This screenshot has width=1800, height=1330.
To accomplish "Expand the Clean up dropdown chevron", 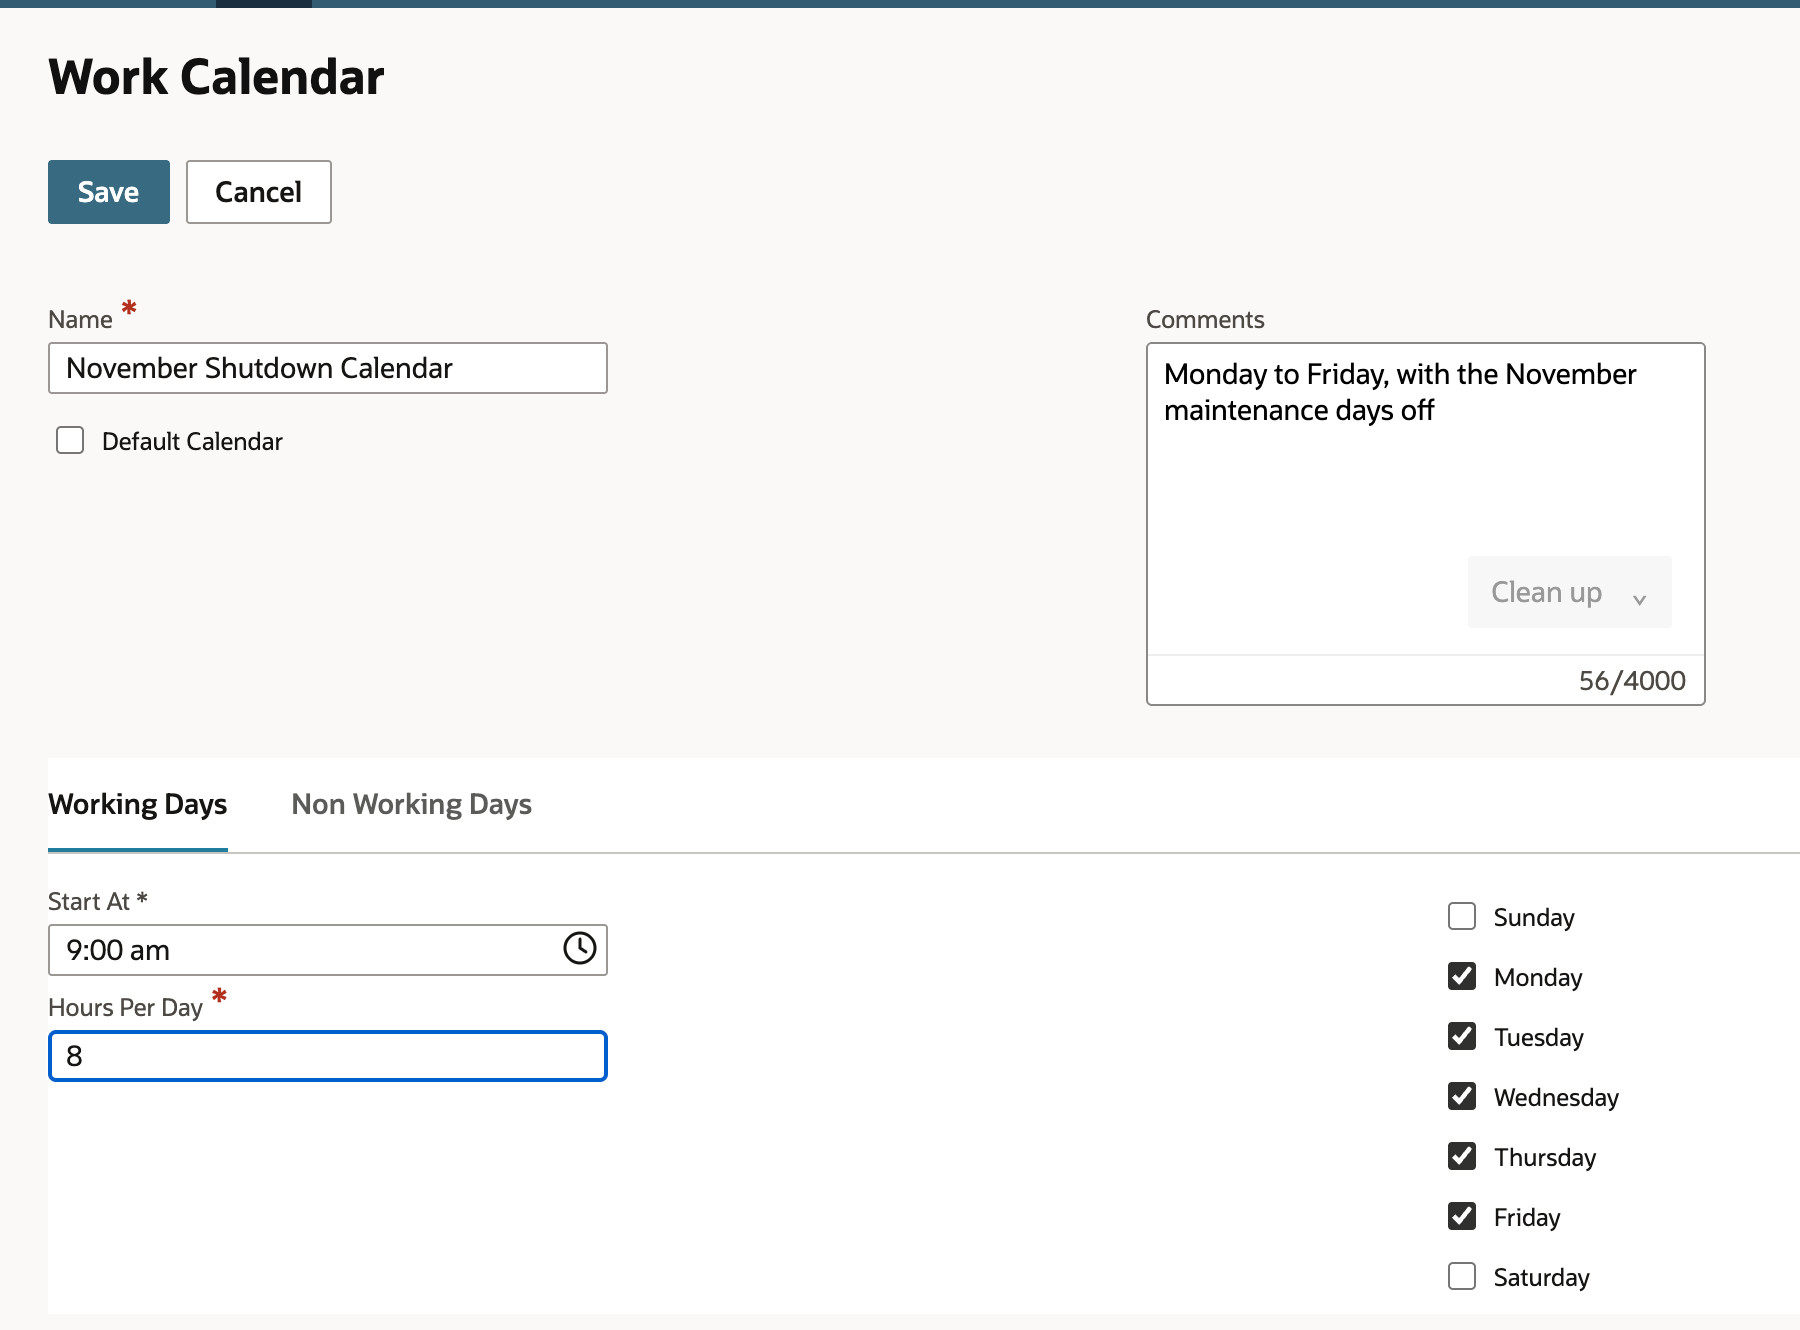I will tap(1639, 598).
